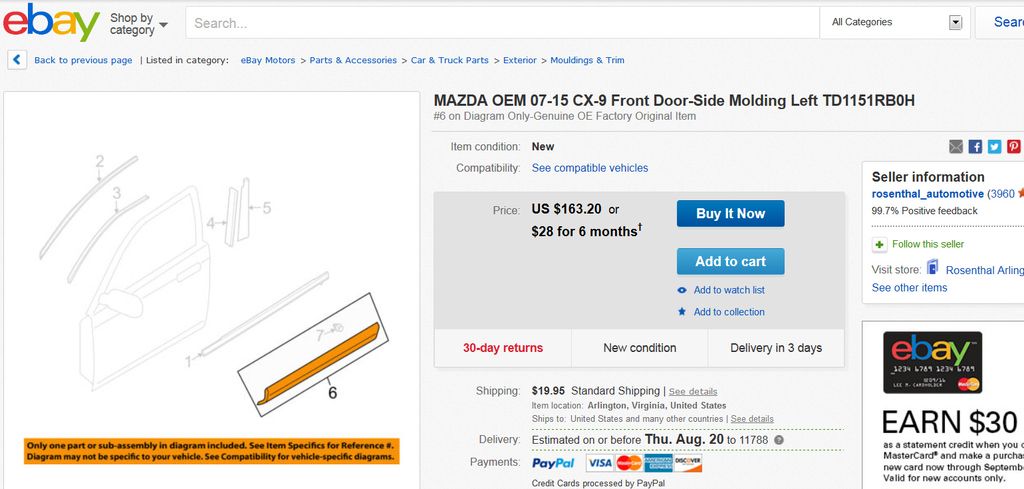
Task: Share listing on Twitter icon
Action: pos(994,147)
